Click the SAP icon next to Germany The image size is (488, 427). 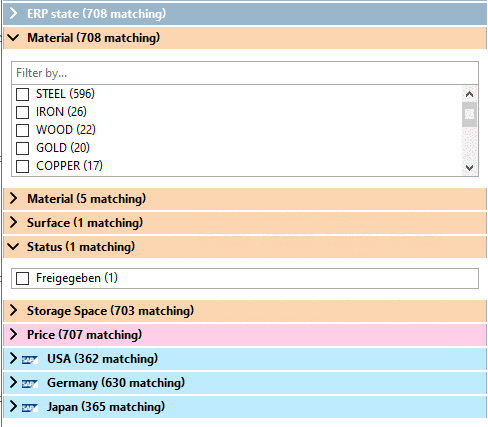click(30, 384)
